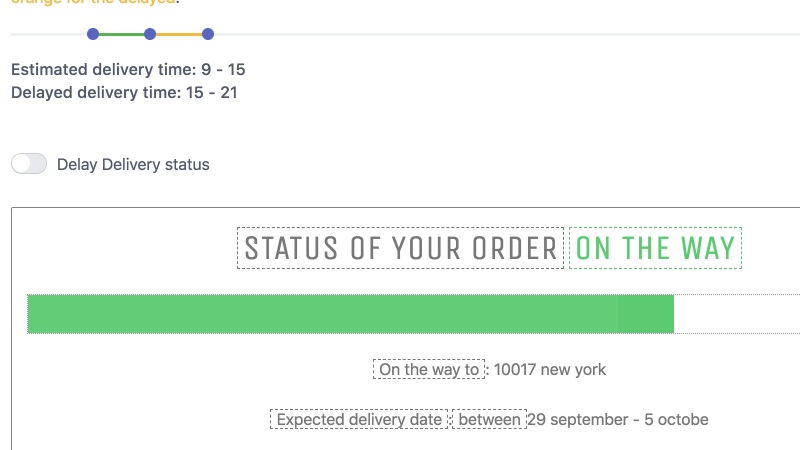Select the 'Expected delivery date' editable label
This screenshot has width=800, height=450.
[359, 419]
